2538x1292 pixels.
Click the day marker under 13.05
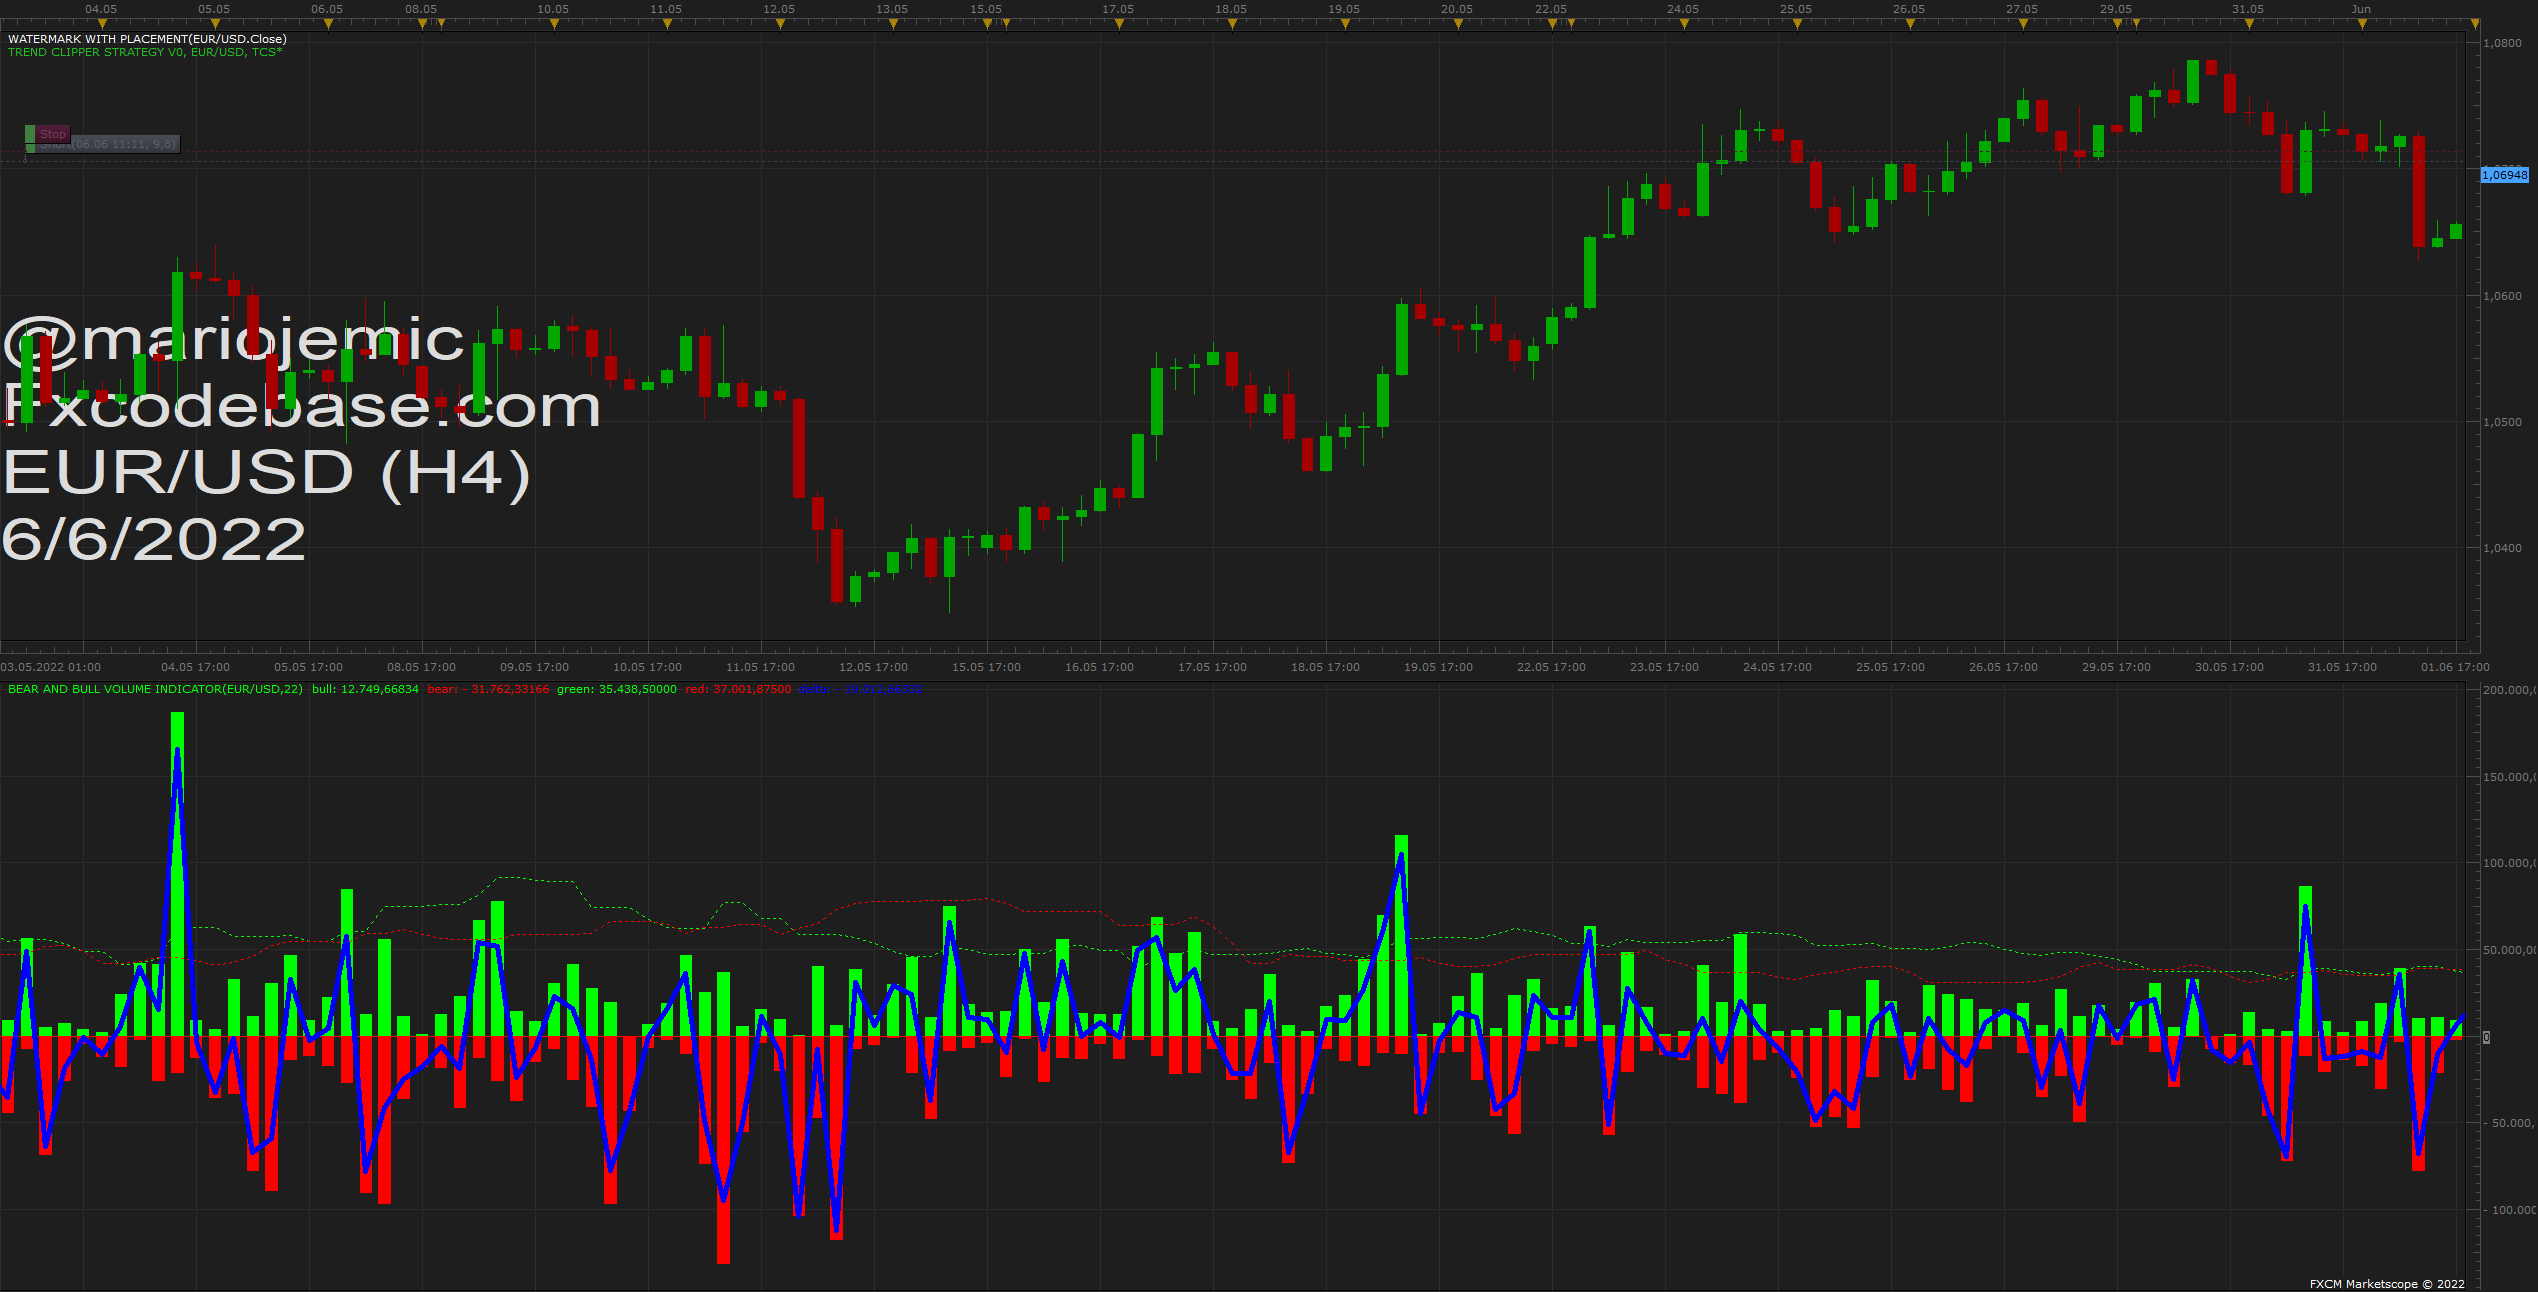click(x=893, y=24)
